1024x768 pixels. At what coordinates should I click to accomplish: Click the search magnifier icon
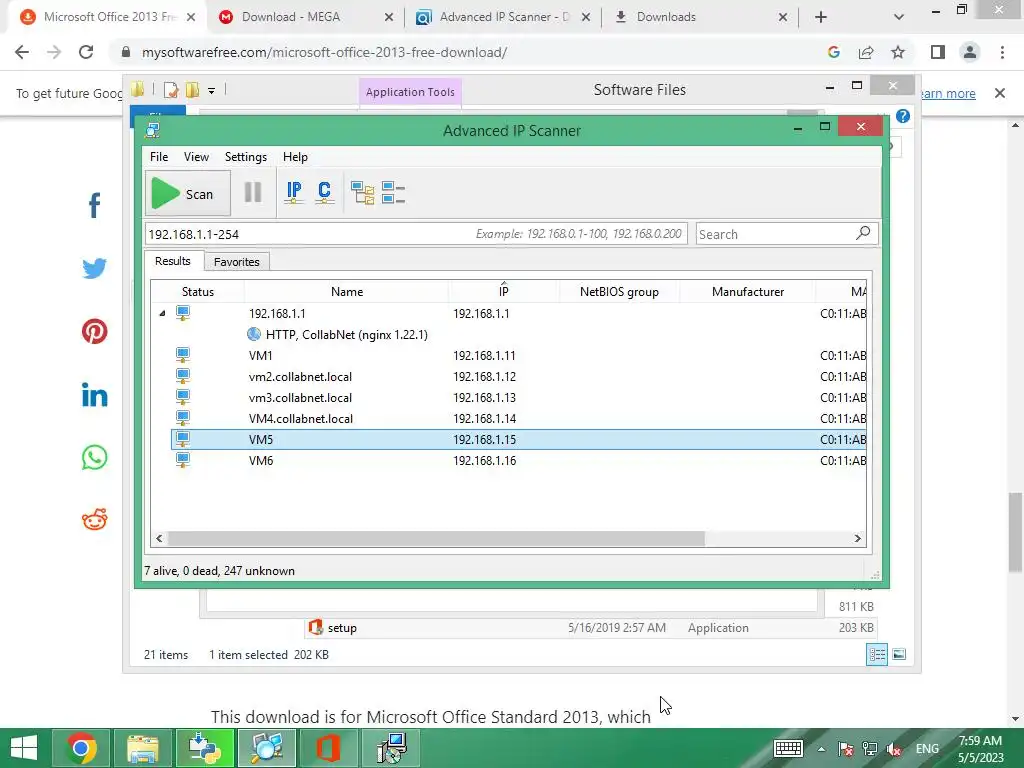[863, 232]
